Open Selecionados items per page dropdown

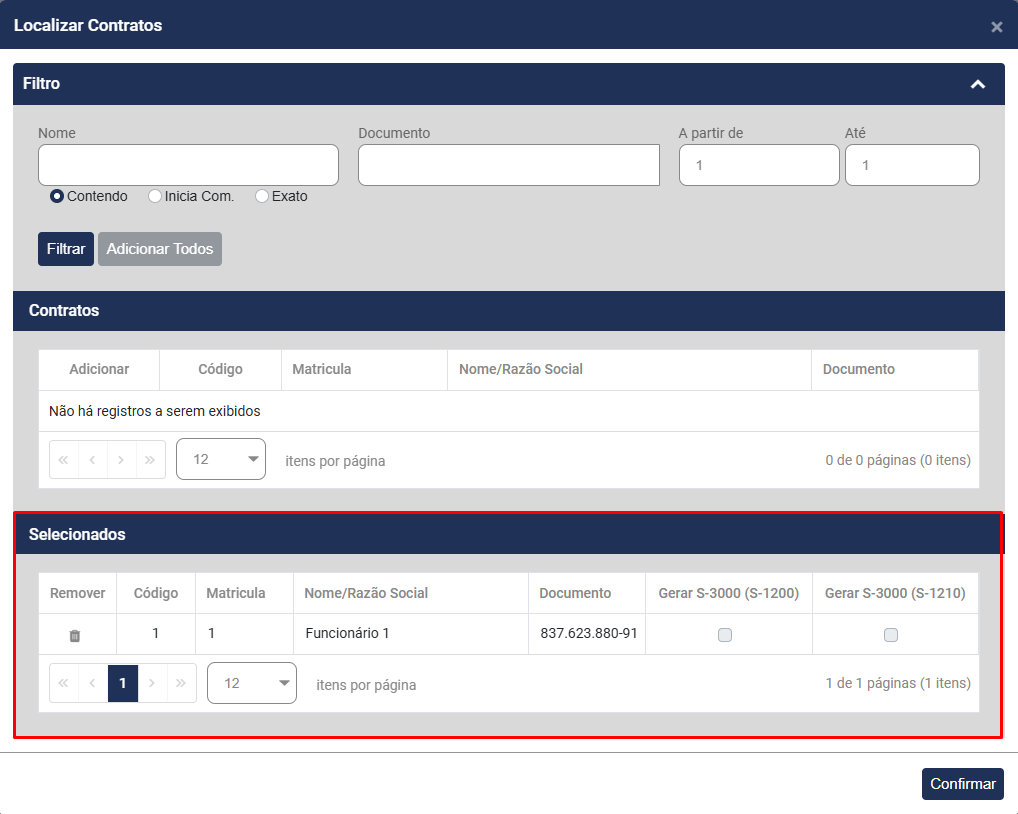pos(252,683)
